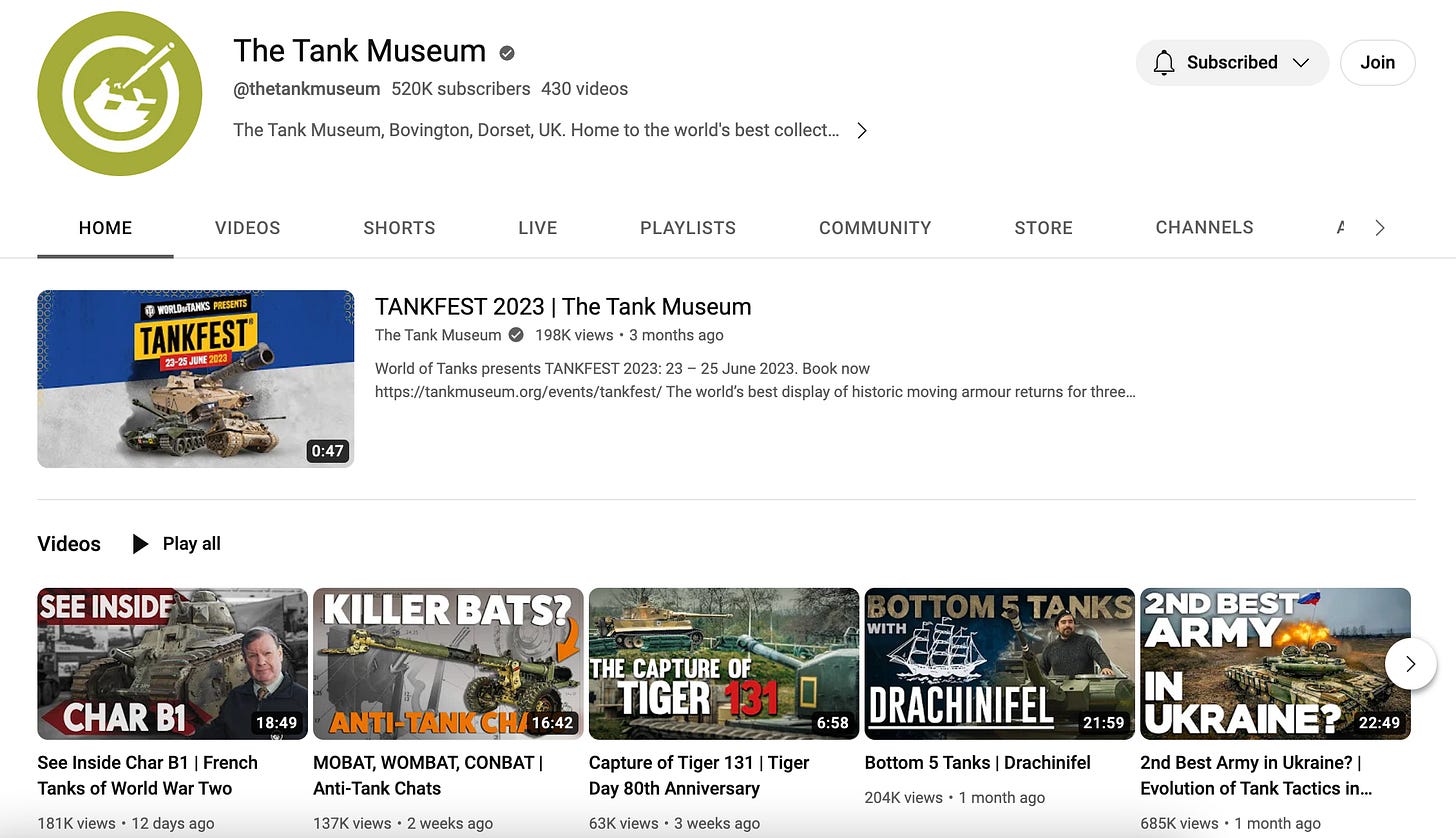Image resolution: width=1456 pixels, height=838 pixels.
Task: Click 18:49 duration badge on Char B1
Action: point(276,722)
